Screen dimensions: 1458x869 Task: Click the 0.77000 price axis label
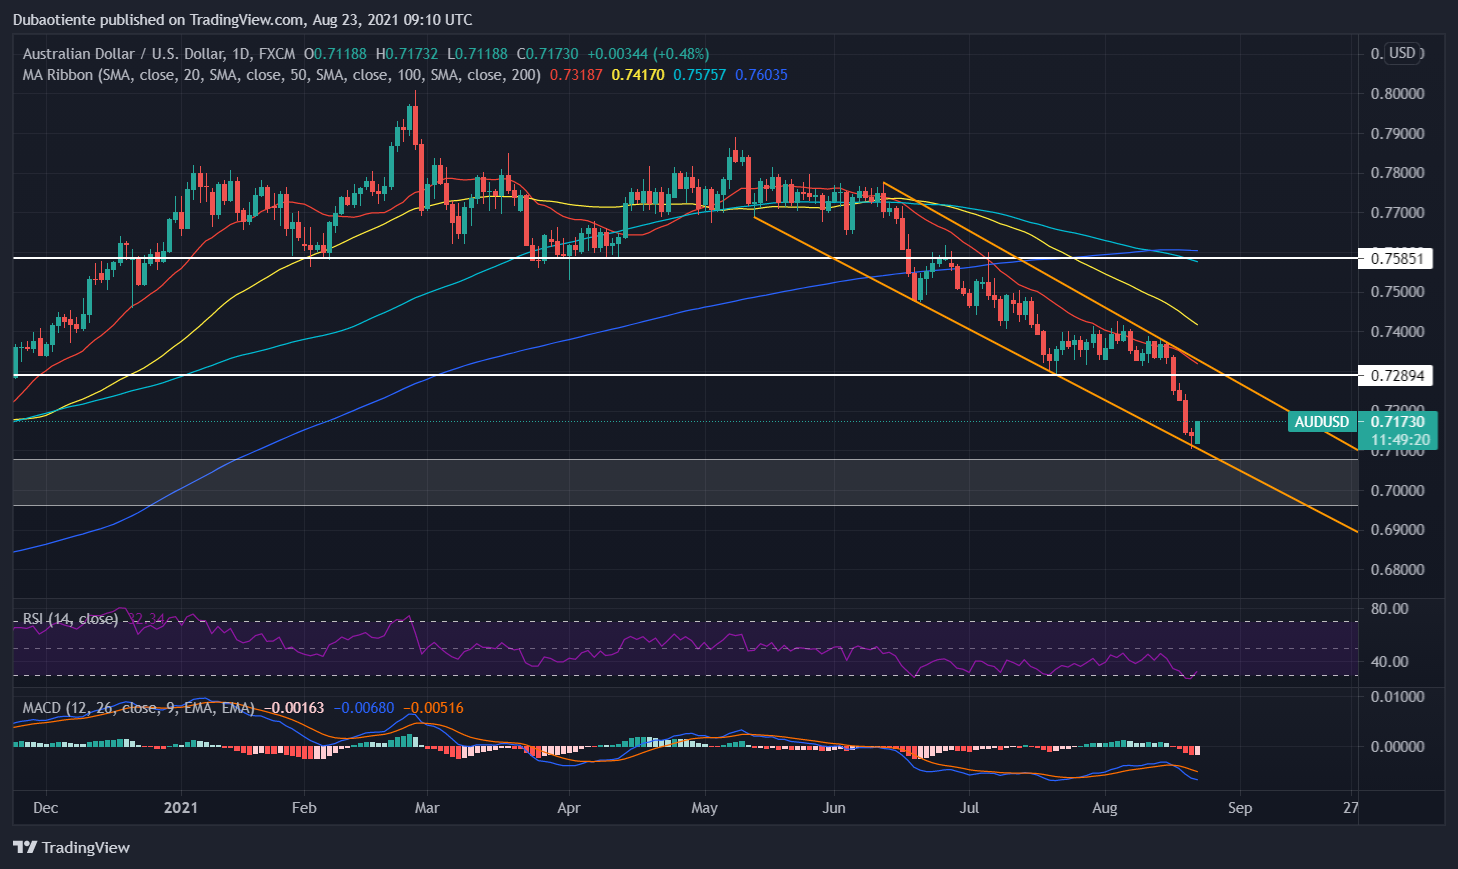[1397, 213]
